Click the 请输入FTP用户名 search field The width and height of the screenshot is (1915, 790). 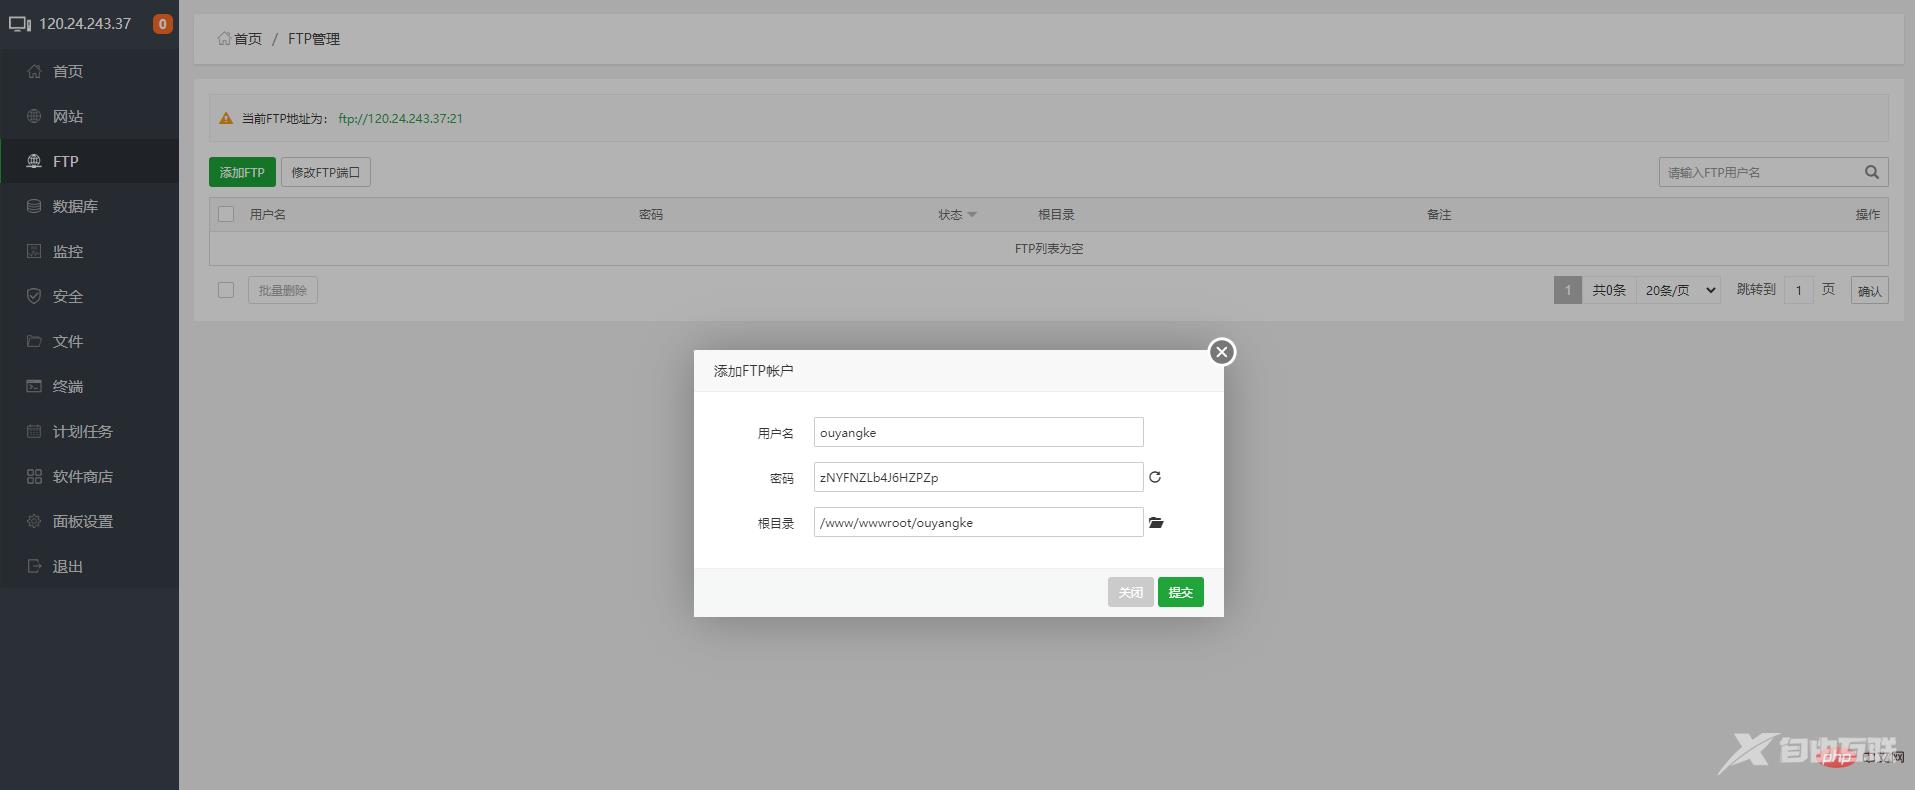[1757, 172]
